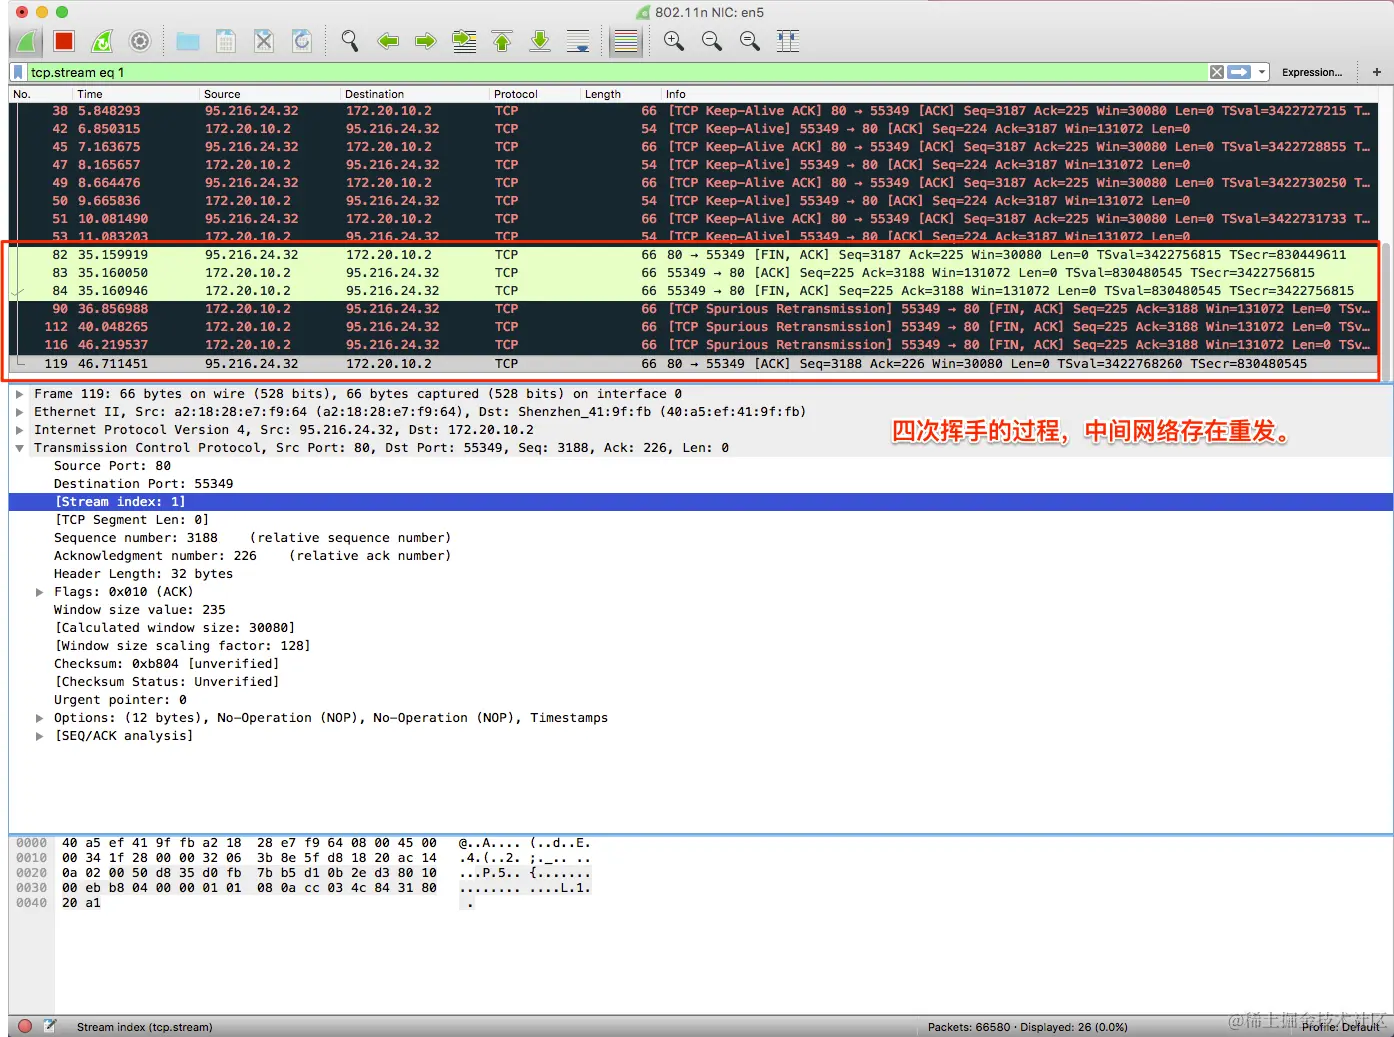Restart the current capture
The image size is (1394, 1037).
[102, 41]
